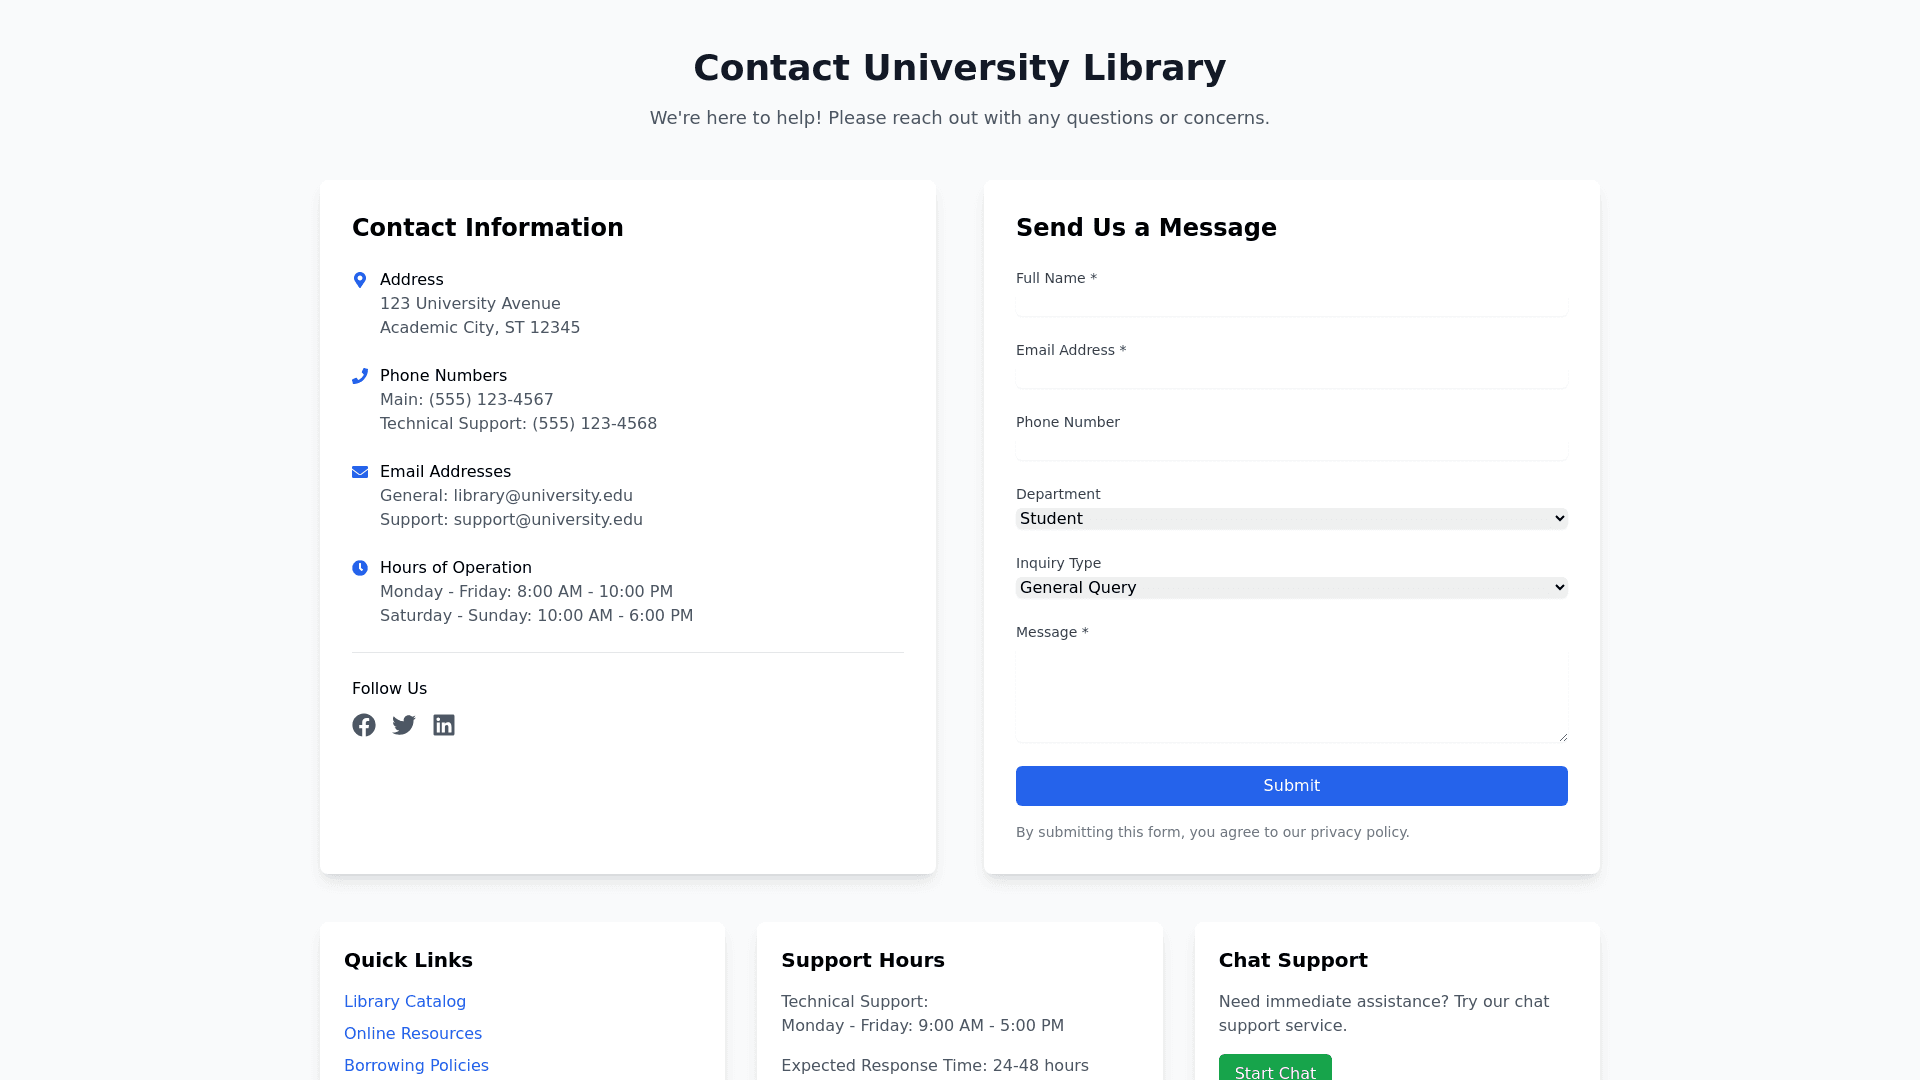Click inside the Message text area
The height and width of the screenshot is (1080, 1920).
pos(1291,695)
